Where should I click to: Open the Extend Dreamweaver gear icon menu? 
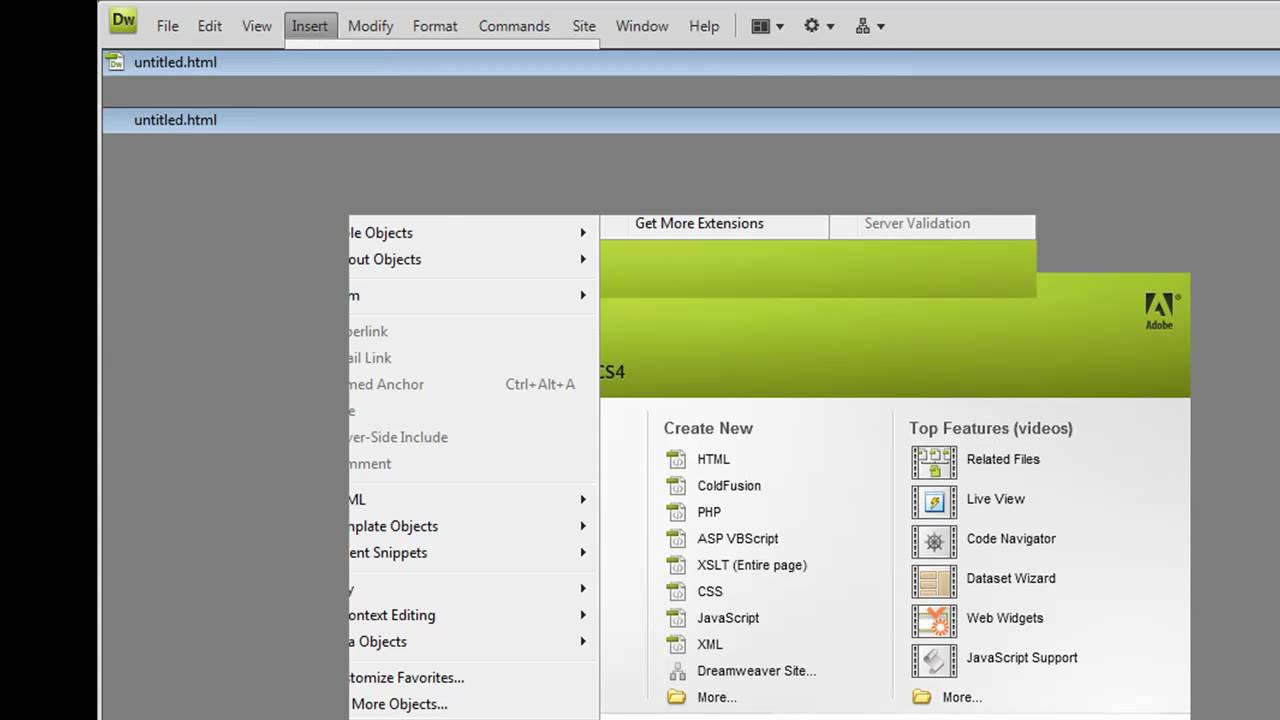819,26
